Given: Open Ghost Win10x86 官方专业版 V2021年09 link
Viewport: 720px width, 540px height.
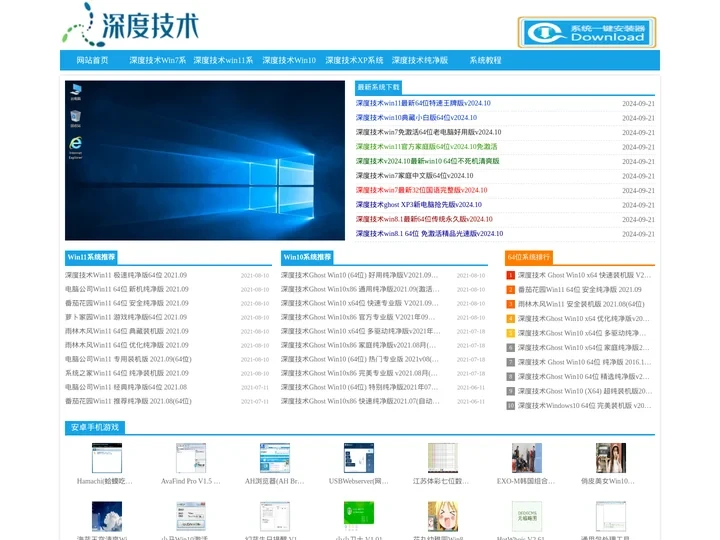Looking at the screenshot, I should [x=358, y=317].
